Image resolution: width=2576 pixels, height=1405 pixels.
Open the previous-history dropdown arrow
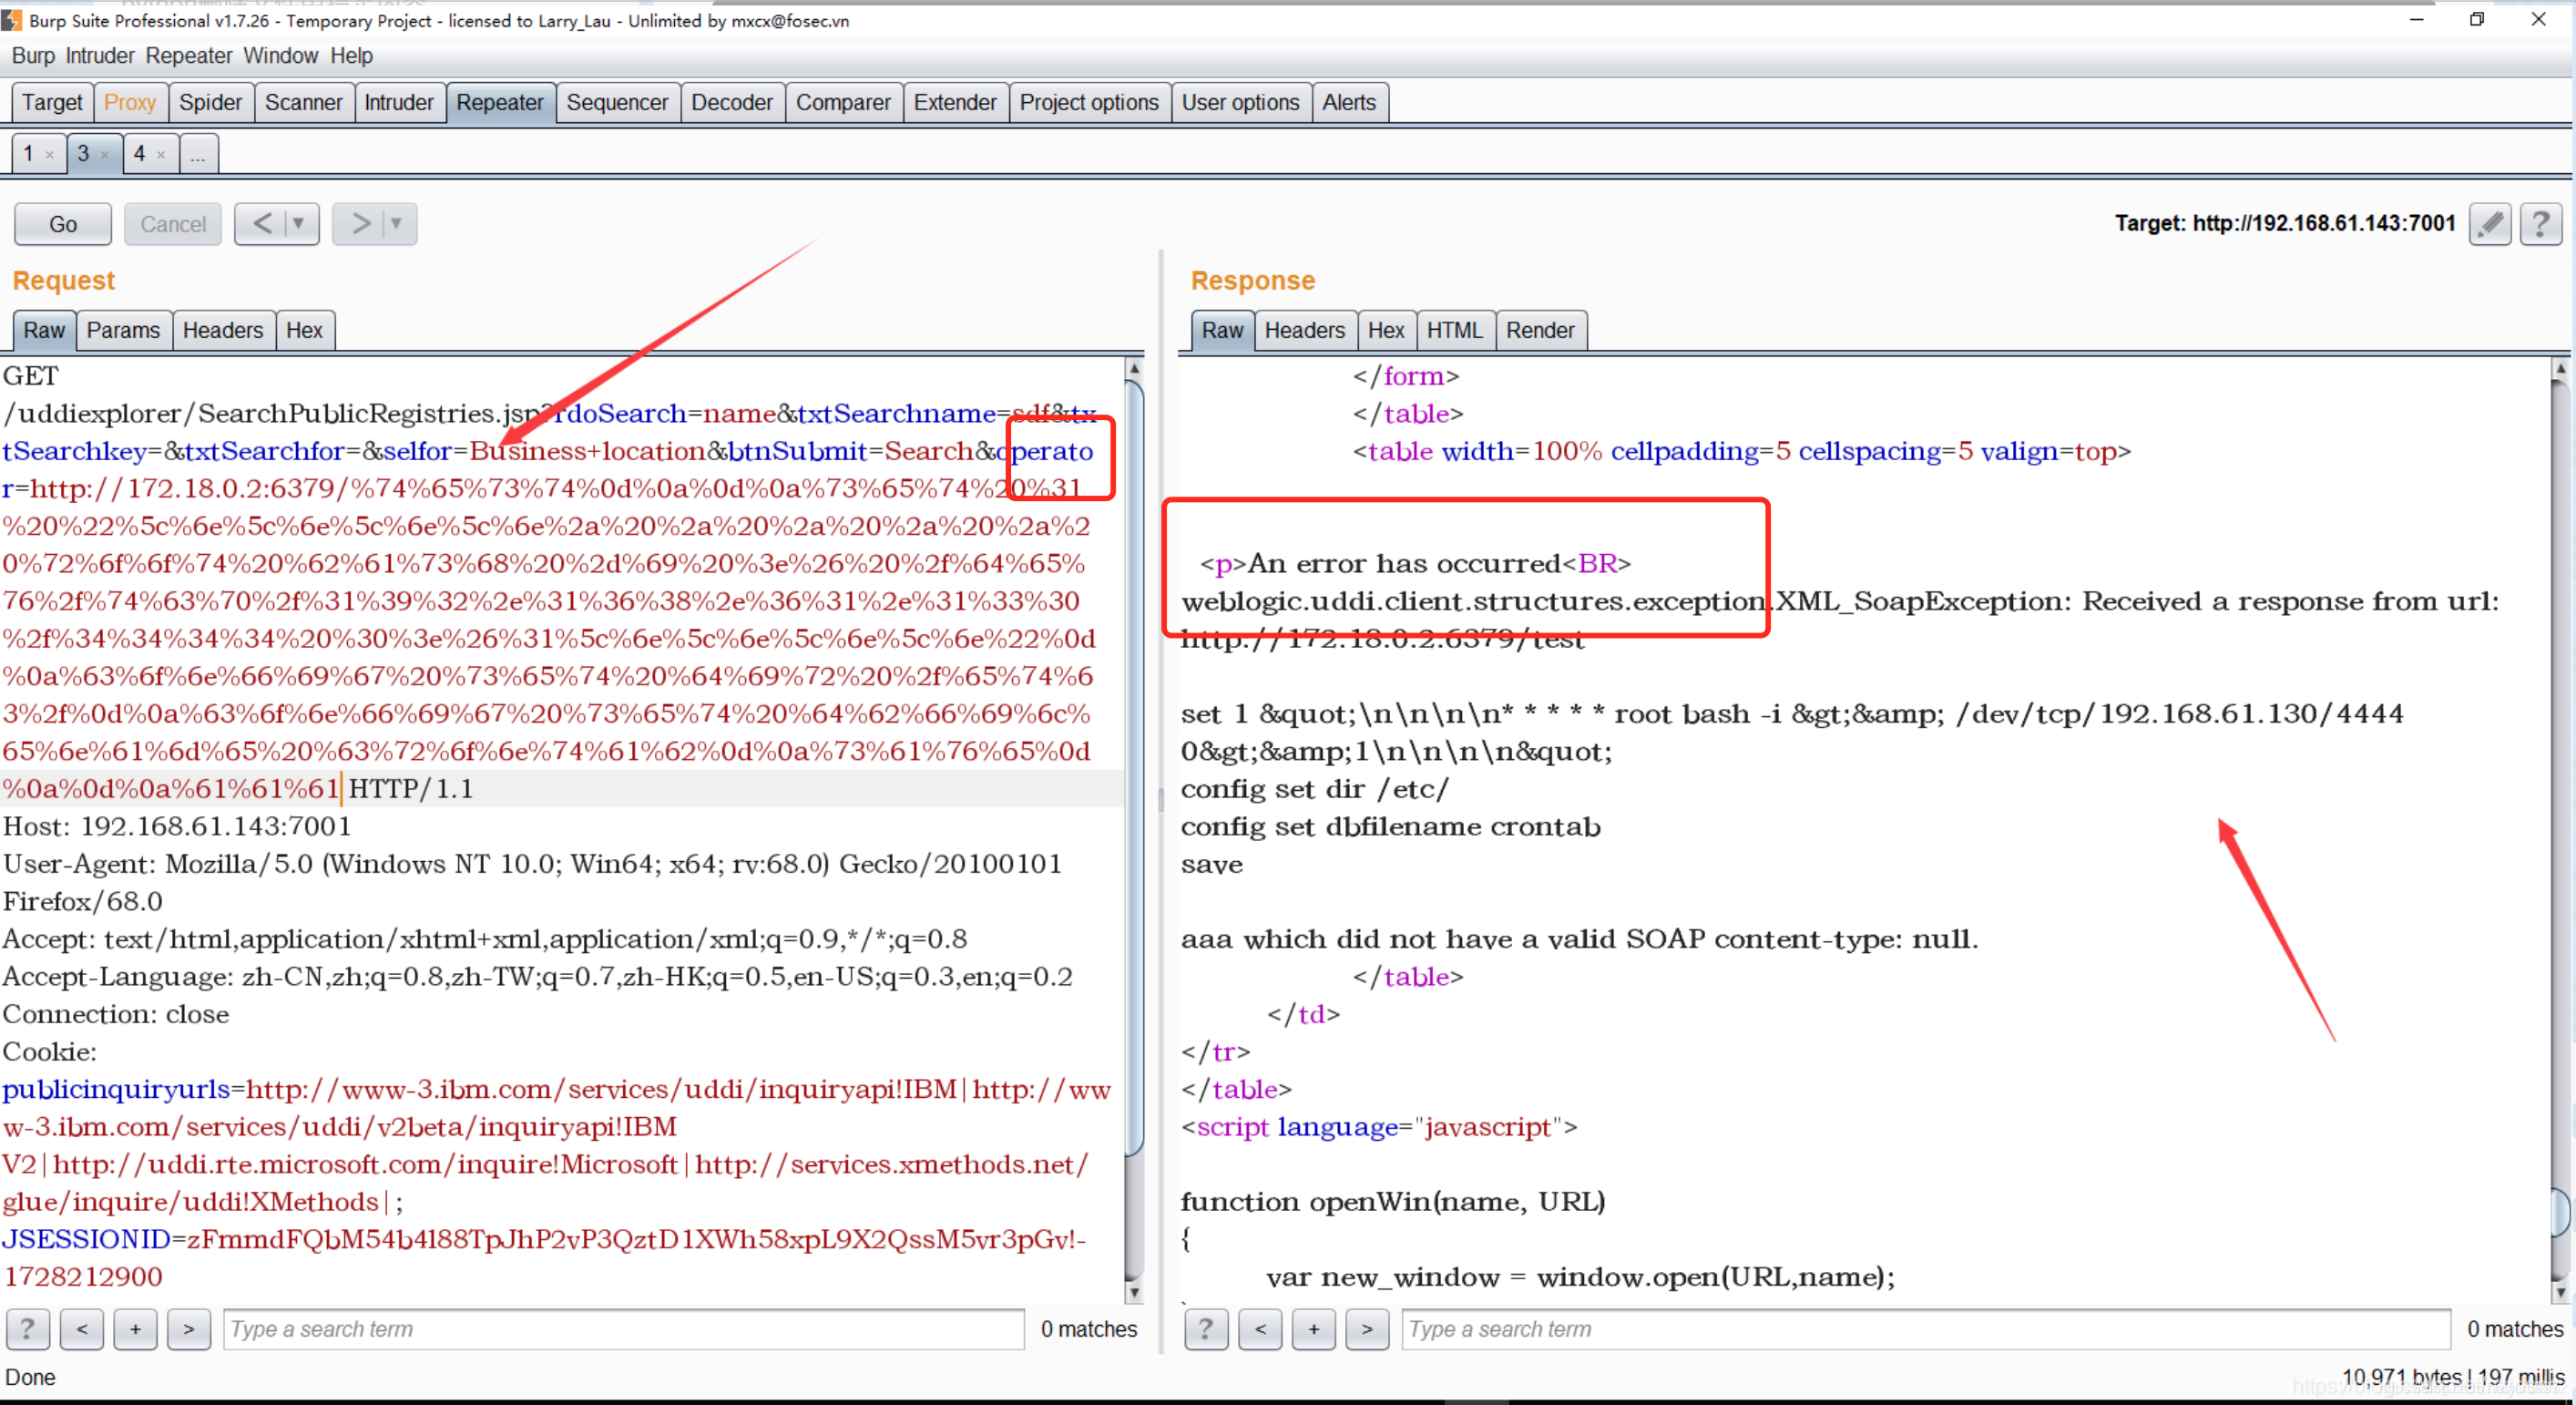click(x=298, y=223)
